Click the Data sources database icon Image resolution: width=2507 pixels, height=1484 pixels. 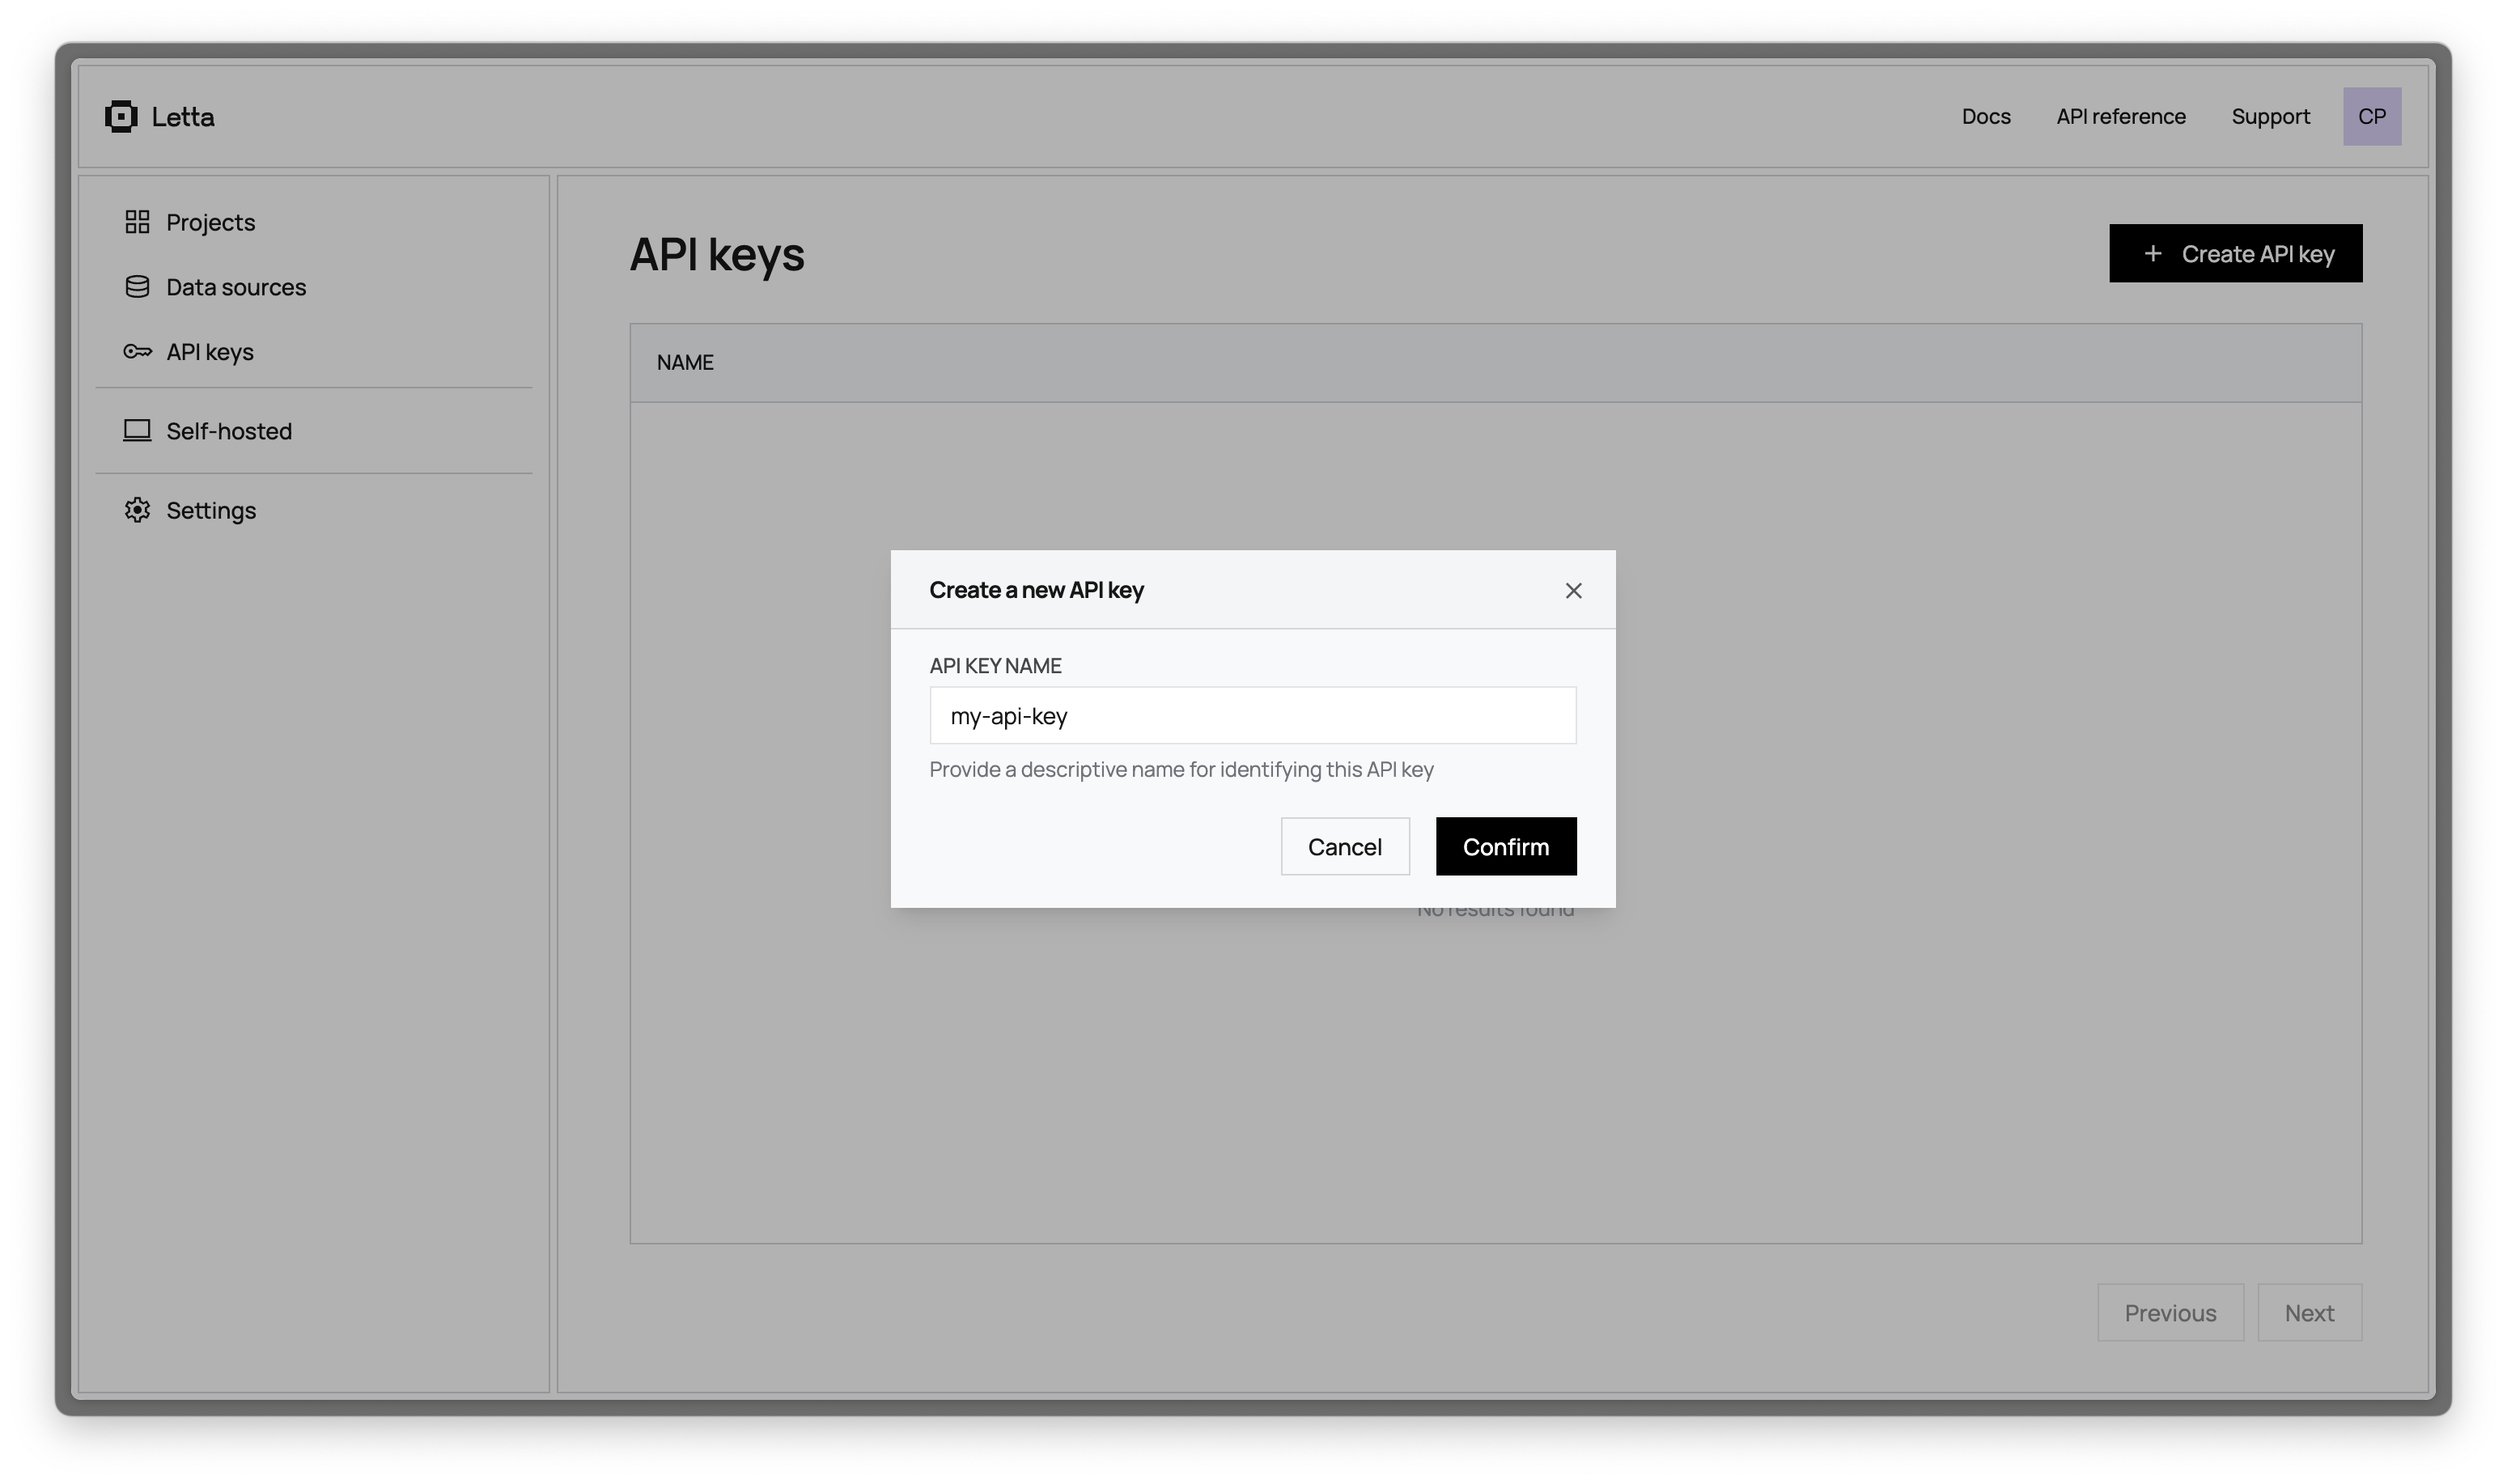tap(137, 286)
